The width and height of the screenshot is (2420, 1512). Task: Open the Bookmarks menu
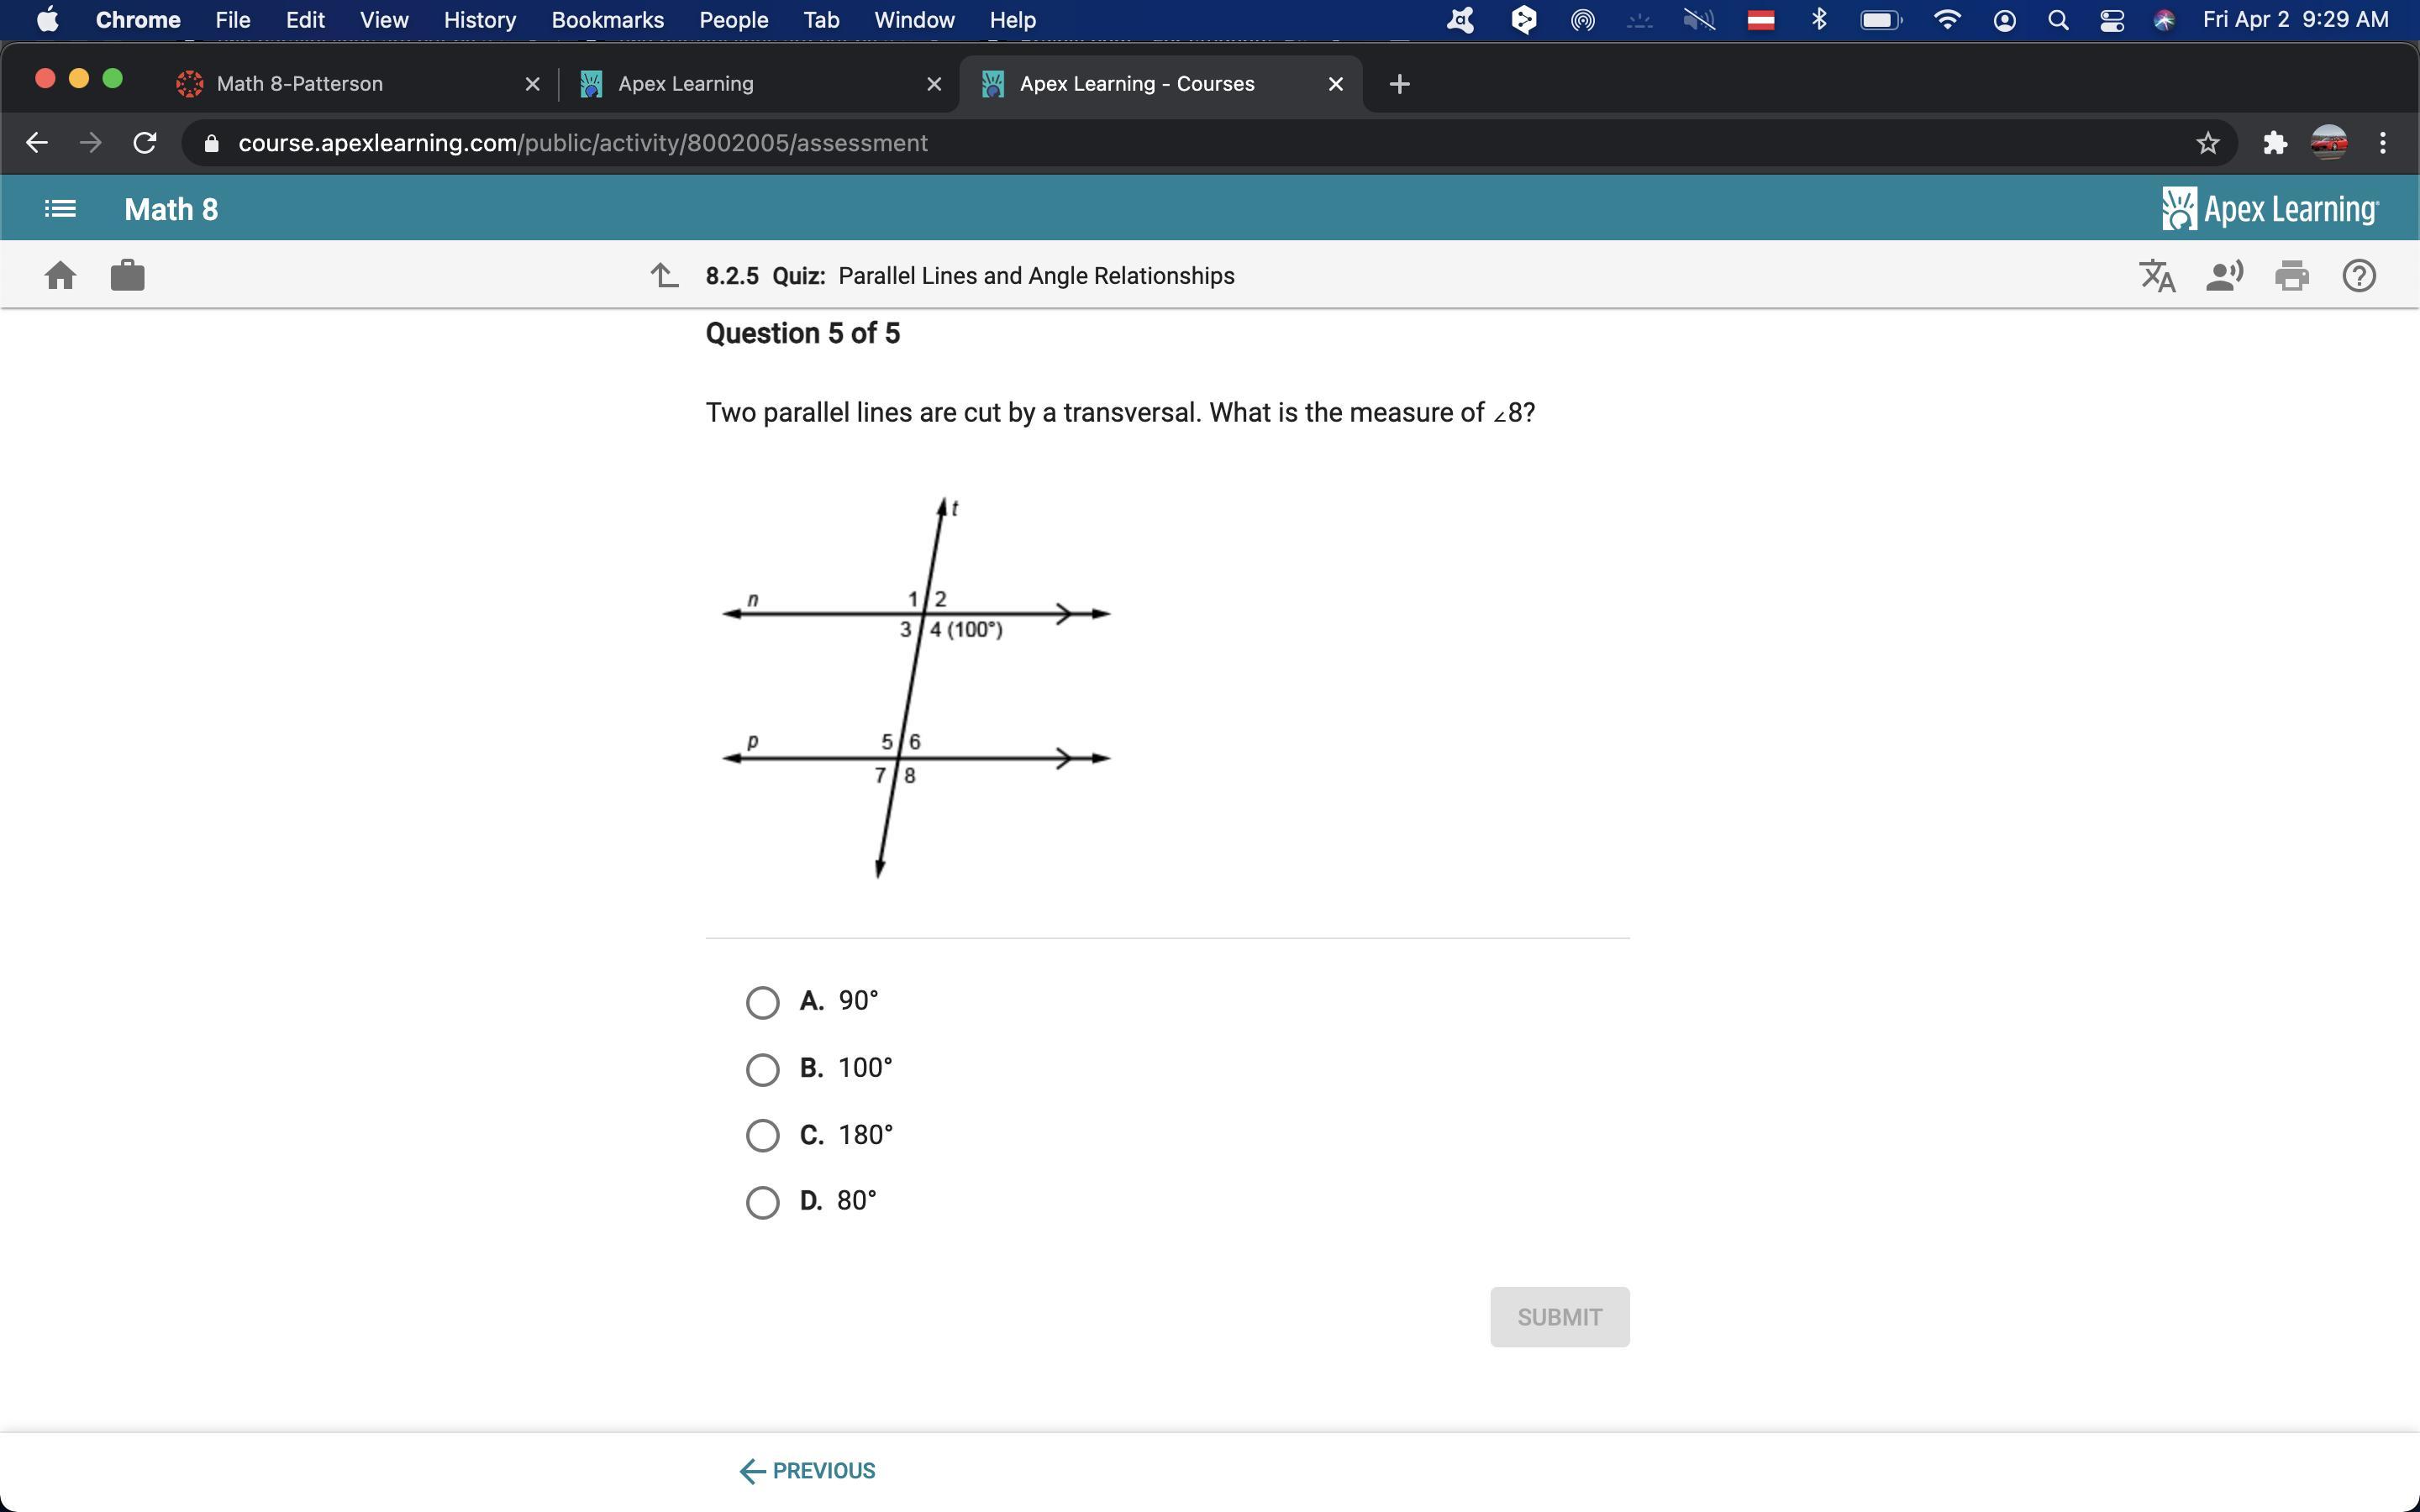607,20
